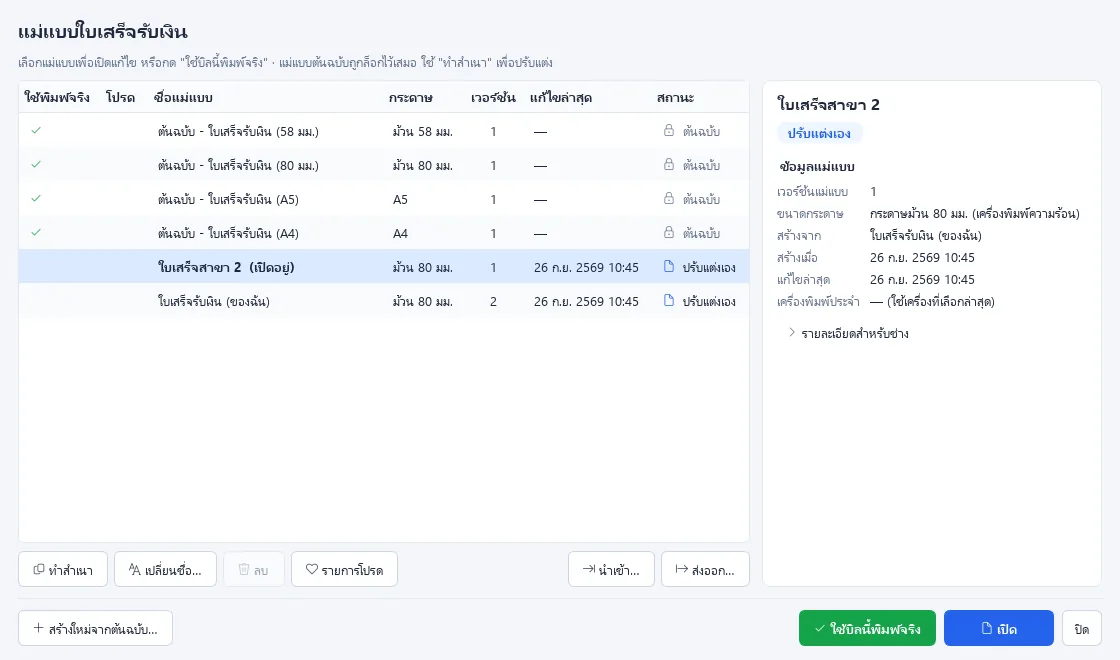The image size is (1120, 660).
Task: Click the green ใช้บิลนี้พิมพ์จริง button
Action: 867,629
